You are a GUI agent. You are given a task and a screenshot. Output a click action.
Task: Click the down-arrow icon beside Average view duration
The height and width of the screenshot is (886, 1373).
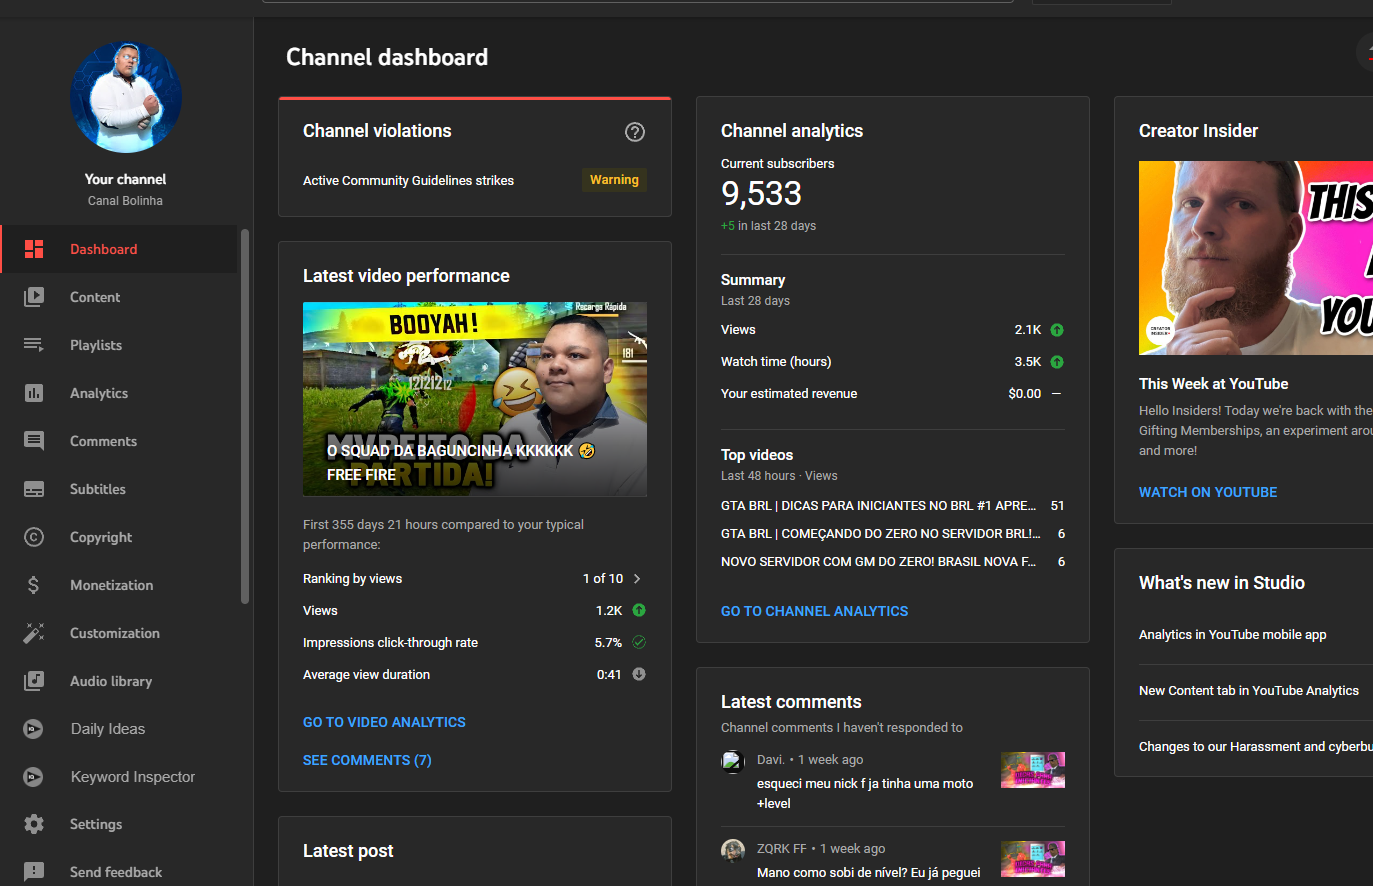pyautogui.click(x=639, y=674)
